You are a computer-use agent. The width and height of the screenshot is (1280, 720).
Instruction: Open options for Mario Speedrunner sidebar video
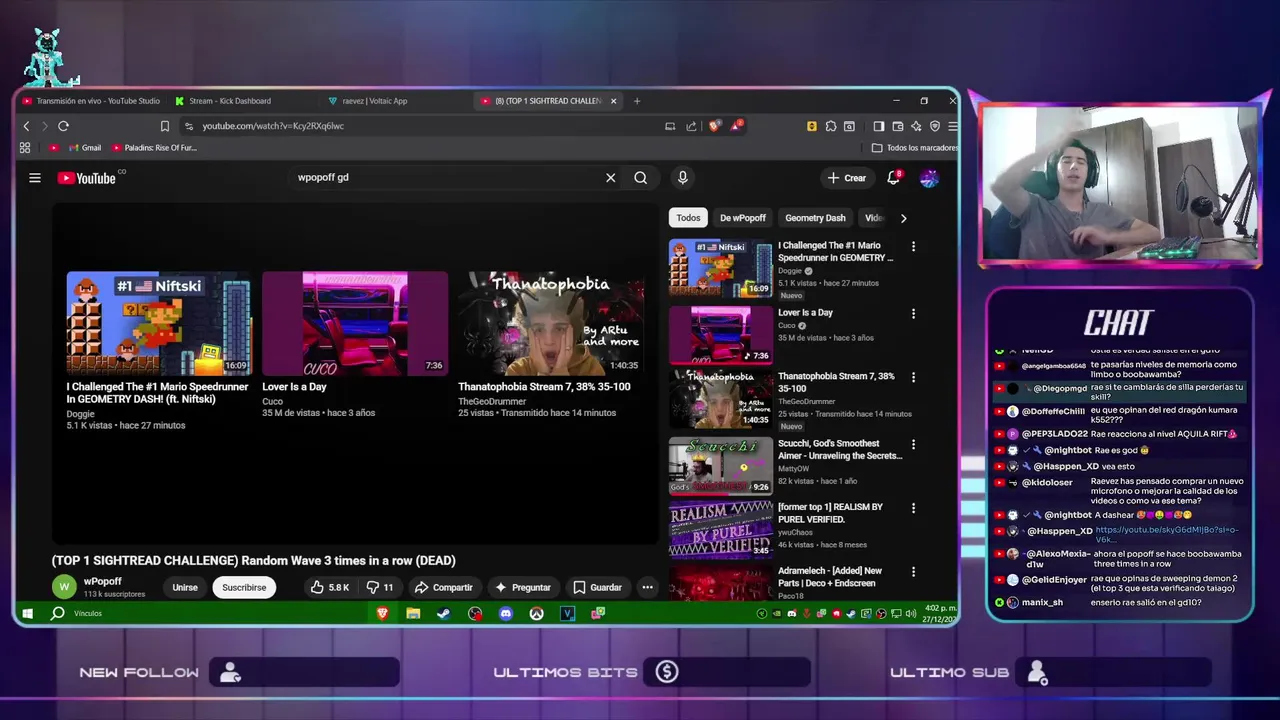pyautogui.click(x=913, y=246)
